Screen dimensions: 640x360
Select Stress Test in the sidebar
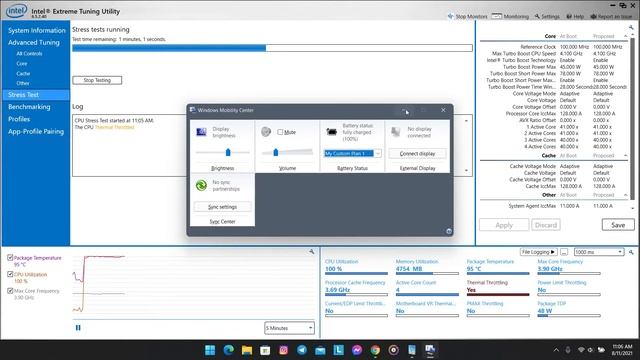[x=36, y=95]
